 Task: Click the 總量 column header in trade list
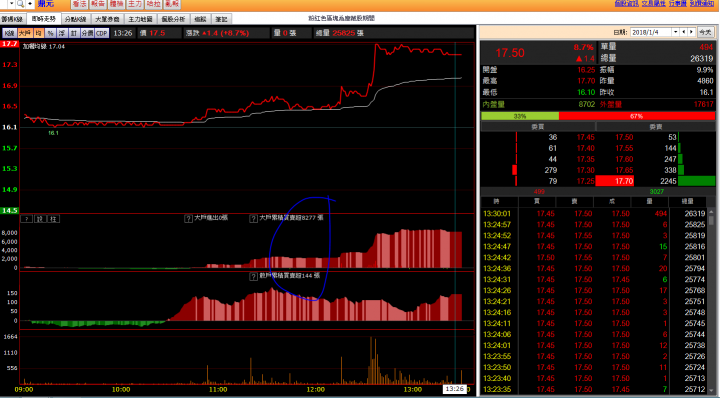click(687, 202)
